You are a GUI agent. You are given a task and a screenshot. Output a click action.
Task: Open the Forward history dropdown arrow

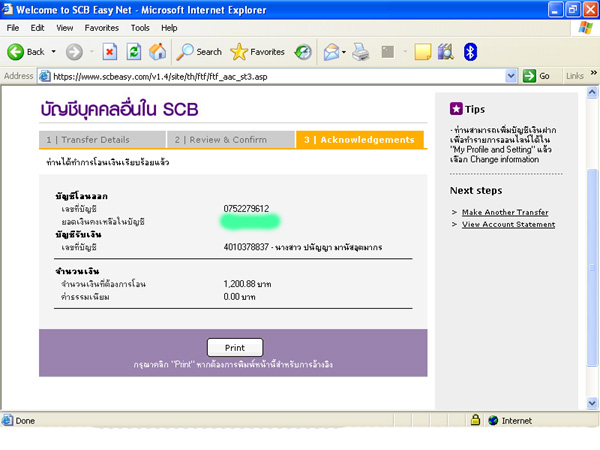(x=92, y=52)
